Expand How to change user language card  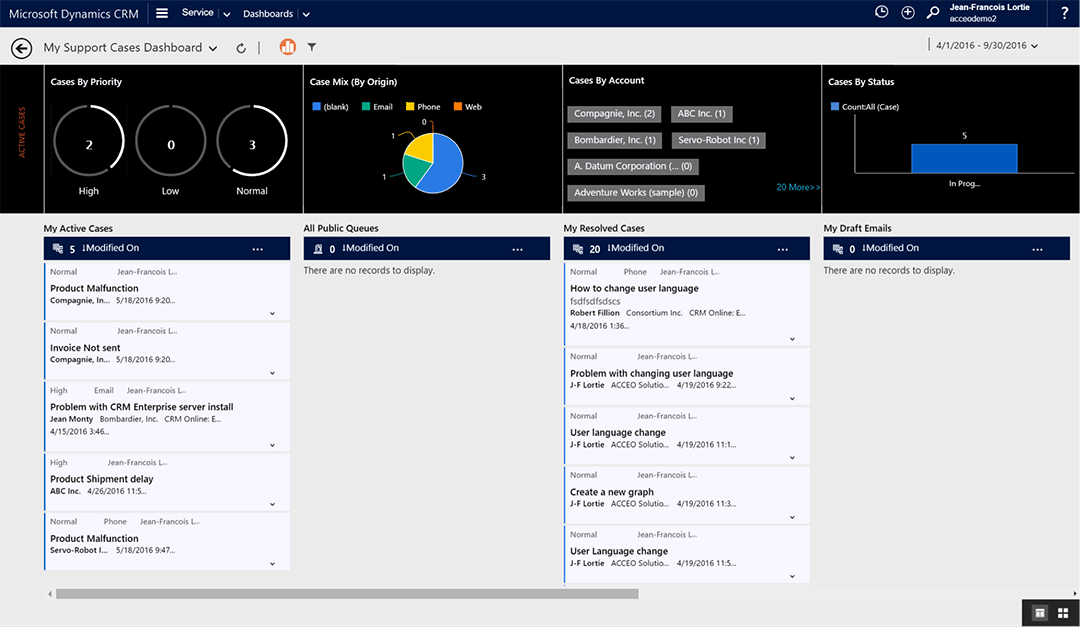[792, 339]
